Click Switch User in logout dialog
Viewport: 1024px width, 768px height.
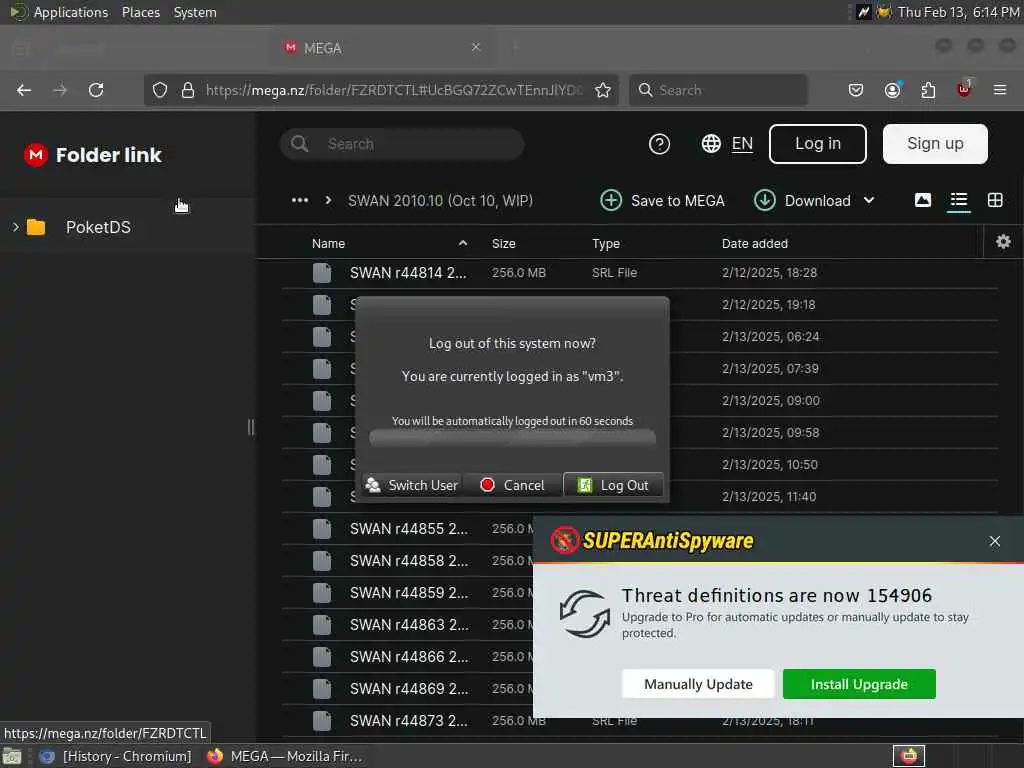click(412, 485)
